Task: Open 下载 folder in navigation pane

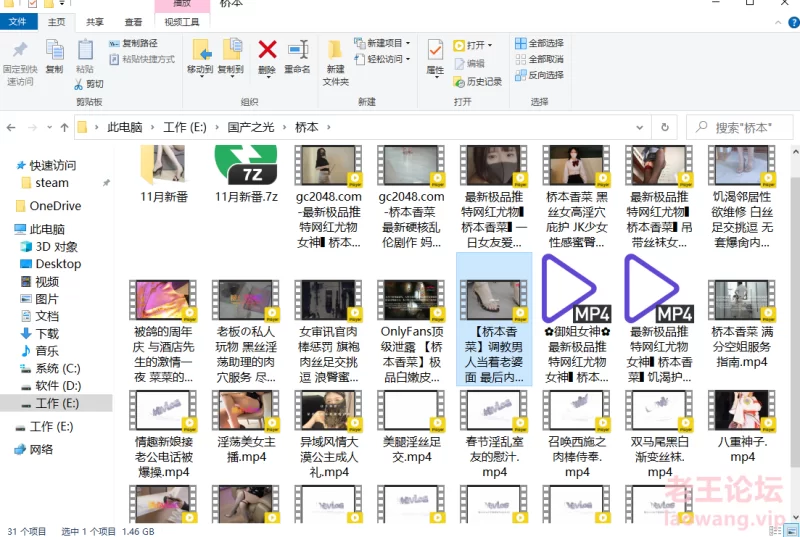Action: [40, 334]
